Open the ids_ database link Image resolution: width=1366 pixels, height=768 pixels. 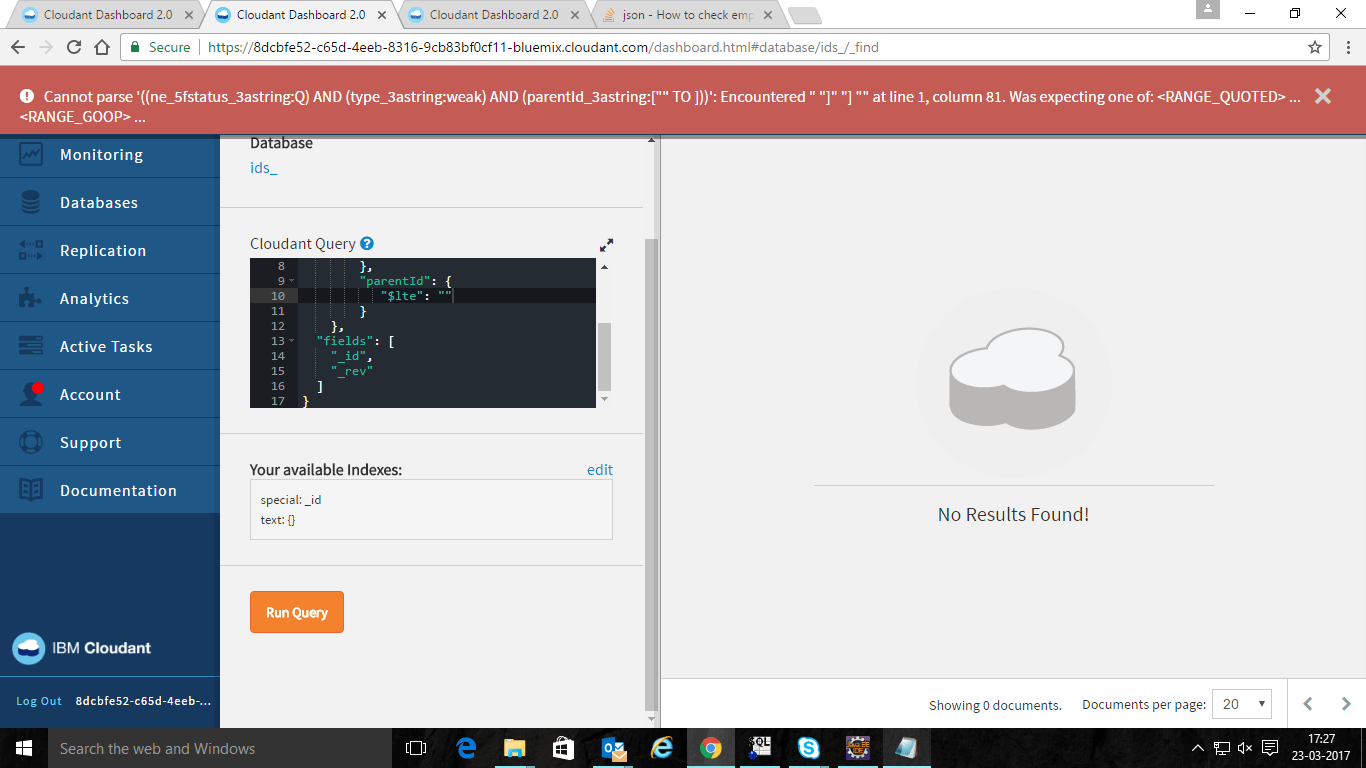pyautogui.click(x=263, y=168)
